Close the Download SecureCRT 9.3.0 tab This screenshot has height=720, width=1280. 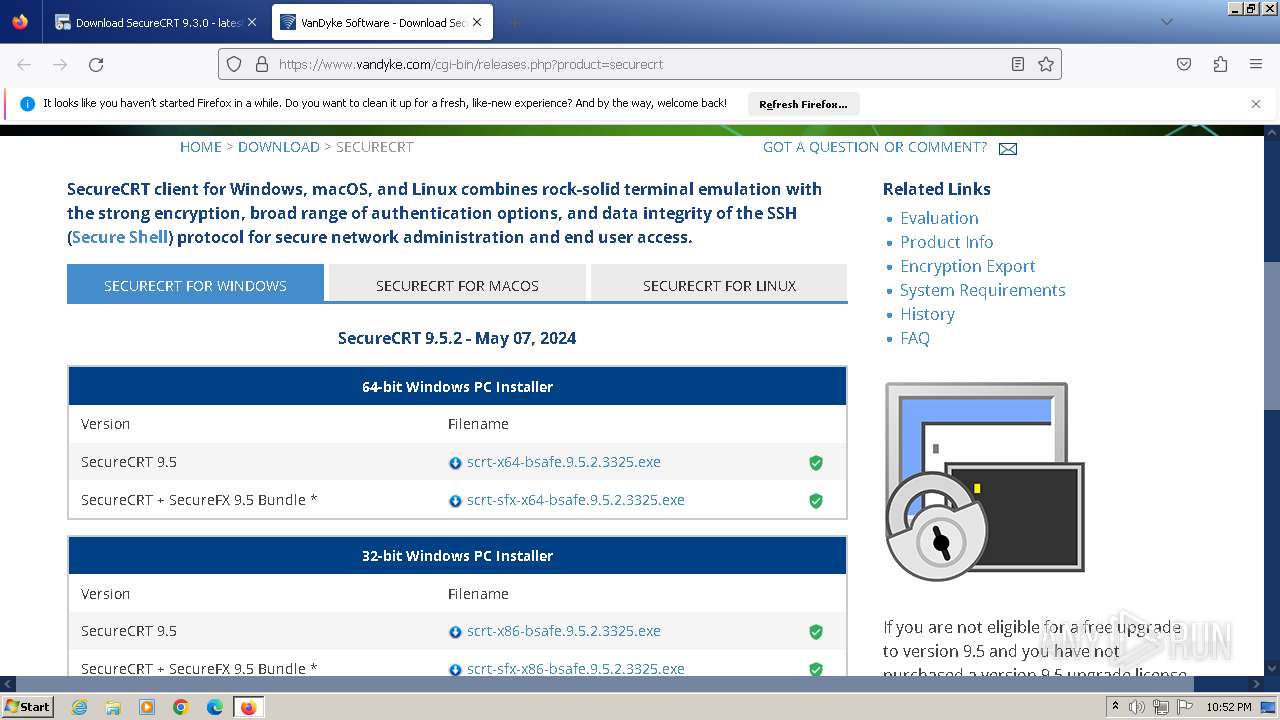(252, 22)
